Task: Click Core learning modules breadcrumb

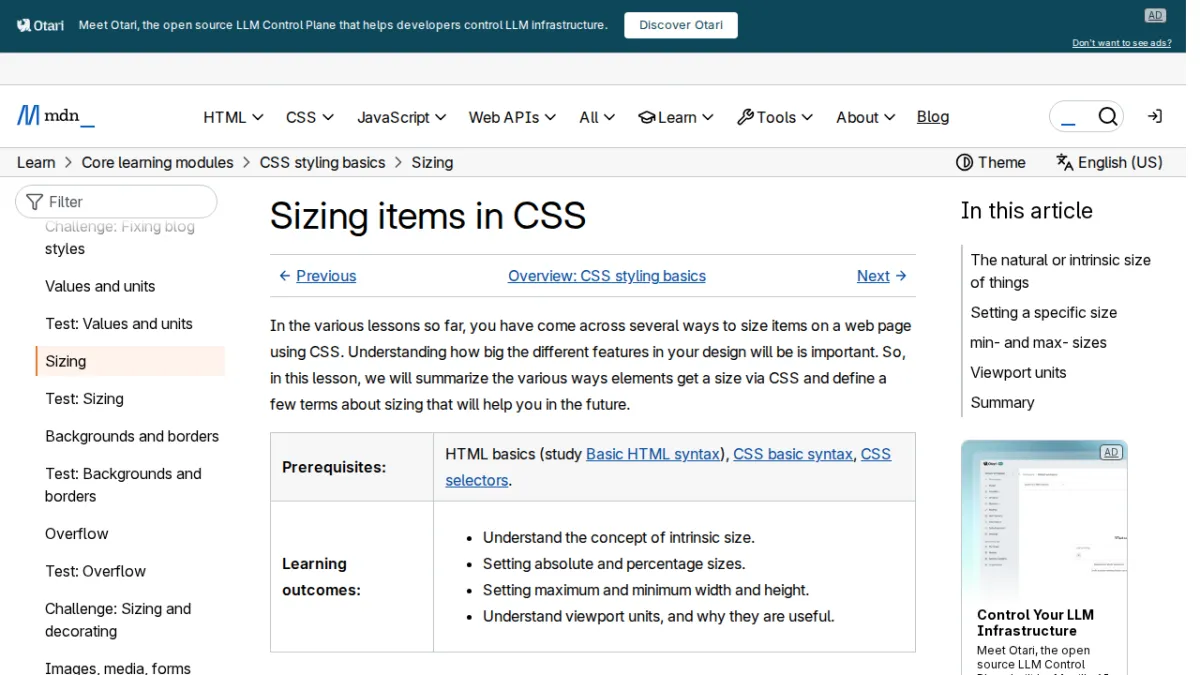Action: point(157,162)
